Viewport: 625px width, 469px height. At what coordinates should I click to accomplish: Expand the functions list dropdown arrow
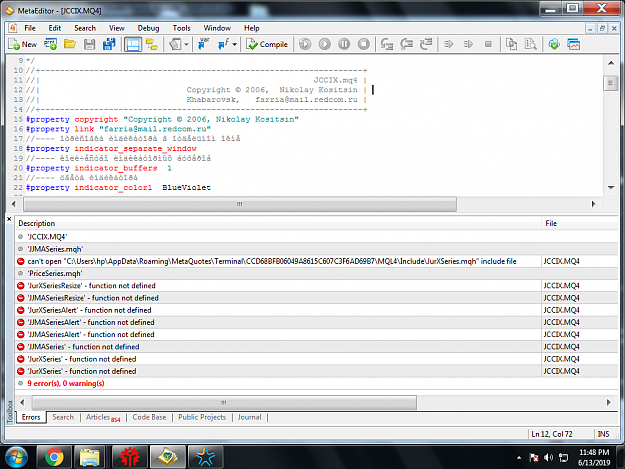[234, 44]
